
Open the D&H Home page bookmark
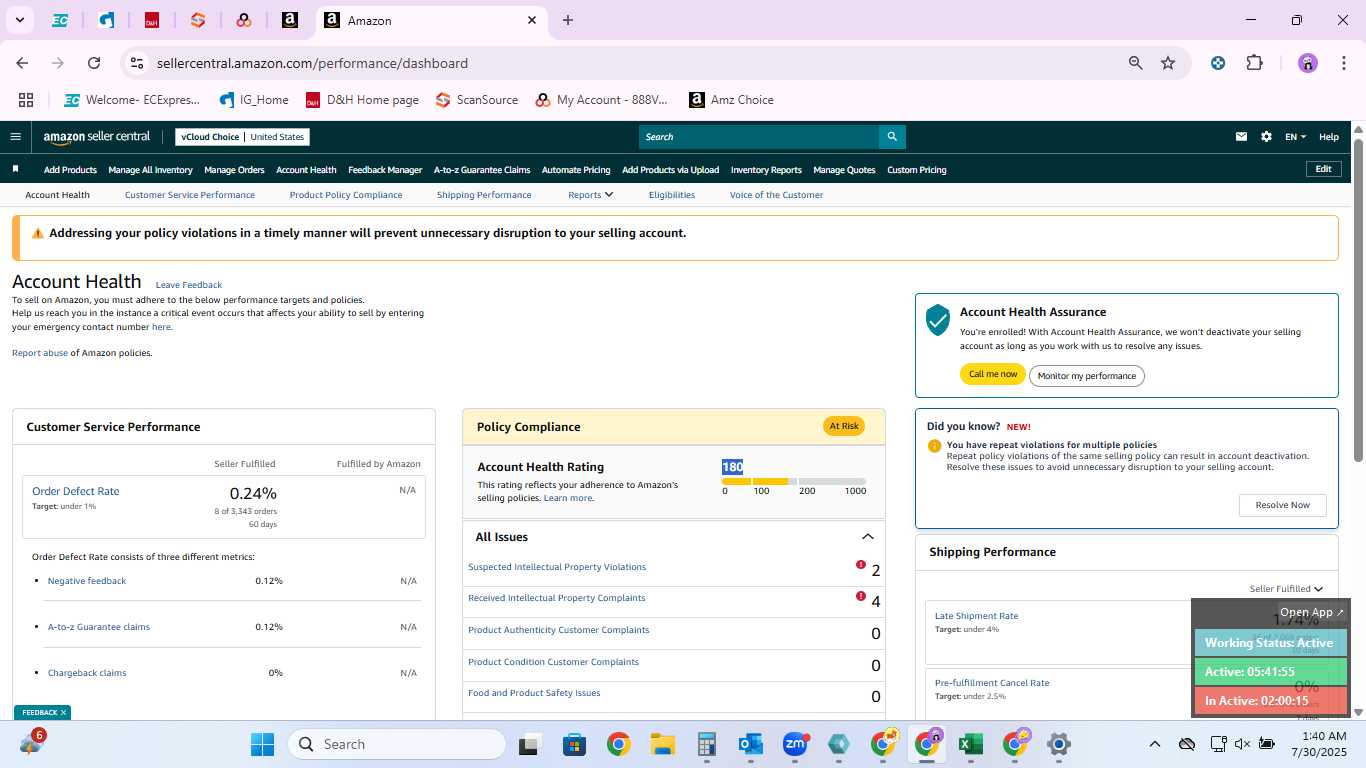(x=362, y=100)
